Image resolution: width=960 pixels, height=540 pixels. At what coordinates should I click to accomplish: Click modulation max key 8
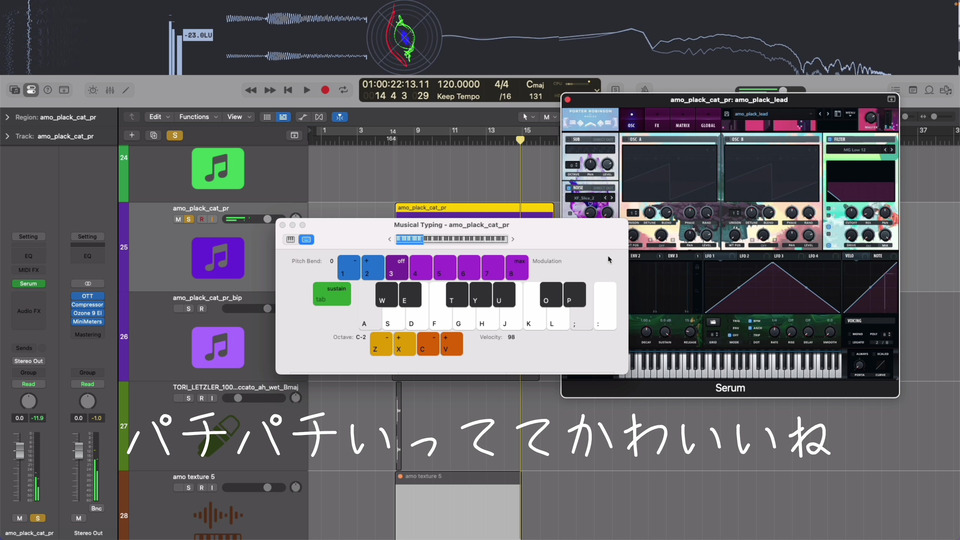coord(517,268)
